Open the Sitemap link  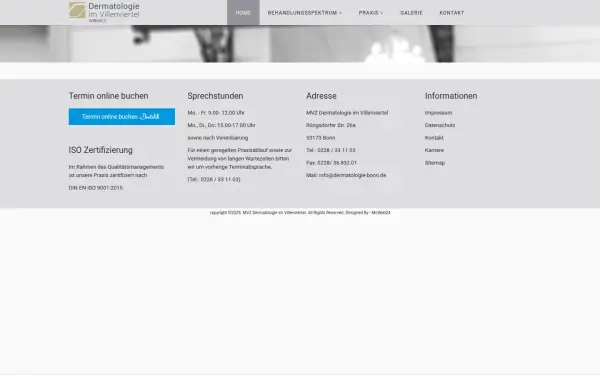[435, 163]
